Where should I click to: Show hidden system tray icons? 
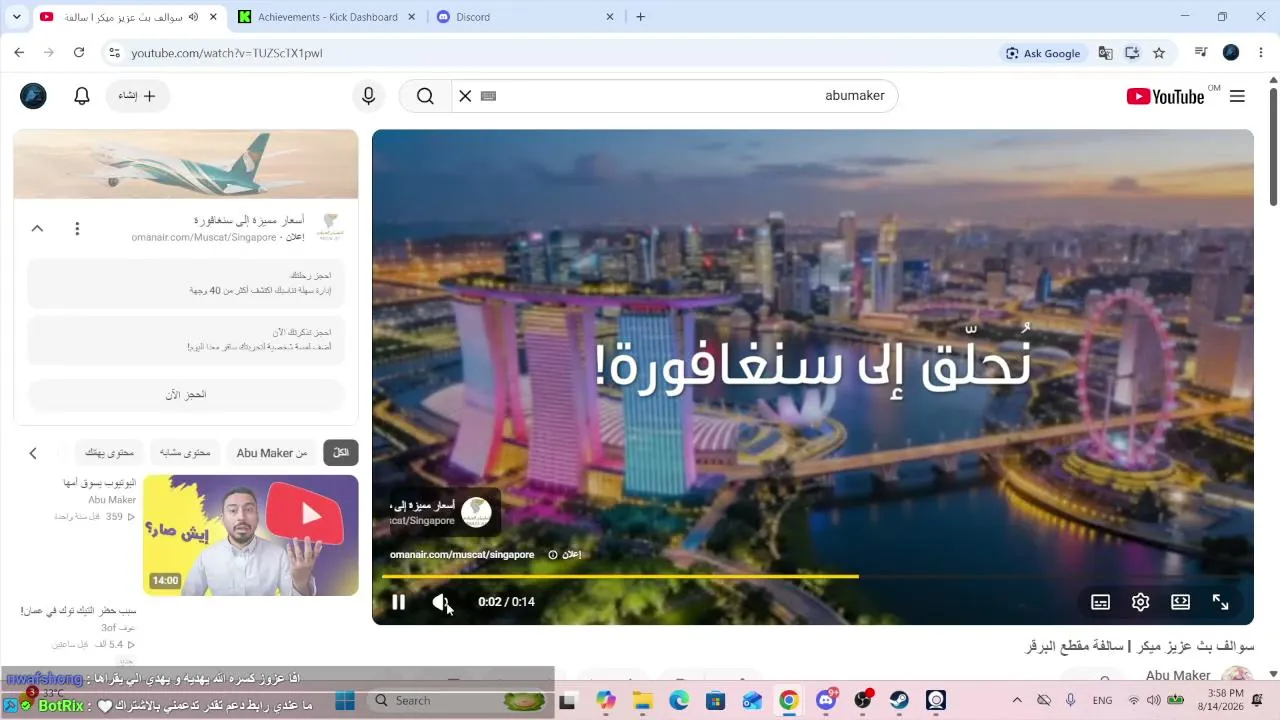(x=1017, y=701)
